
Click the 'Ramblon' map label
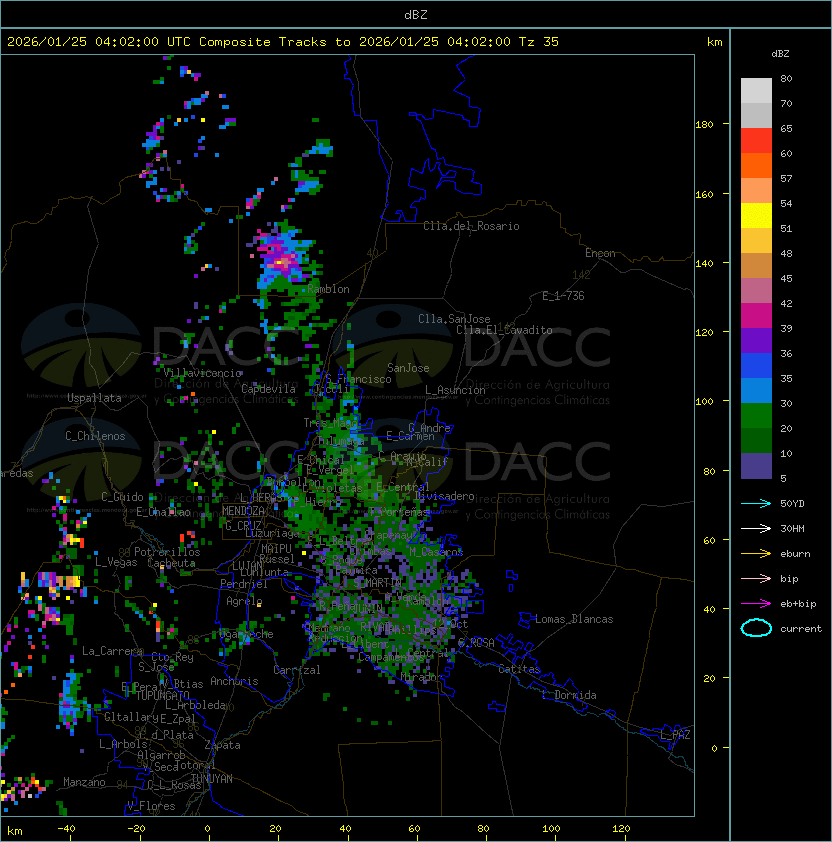328,289
